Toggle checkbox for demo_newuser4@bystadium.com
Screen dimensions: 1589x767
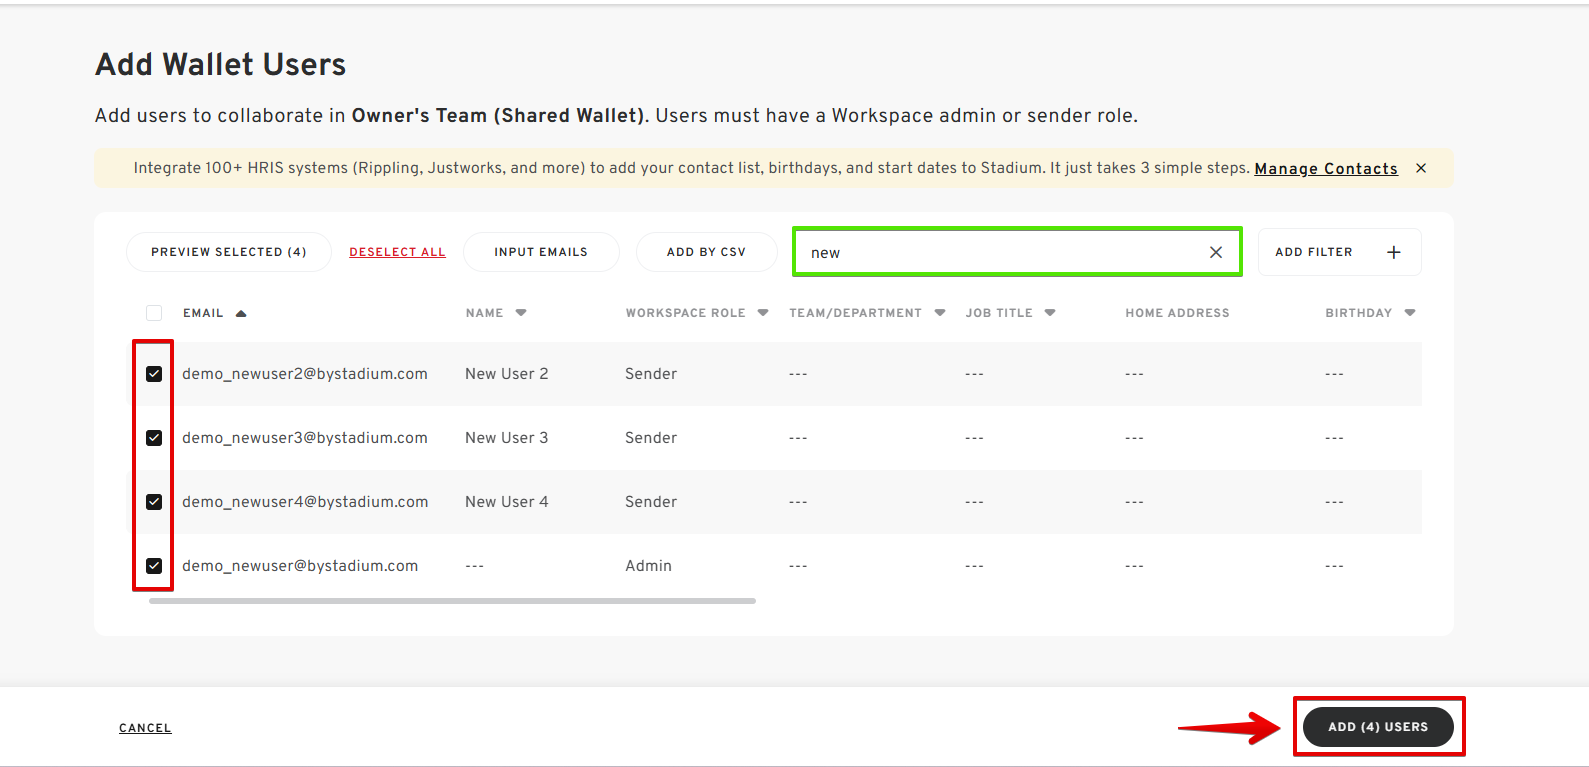[x=154, y=502]
